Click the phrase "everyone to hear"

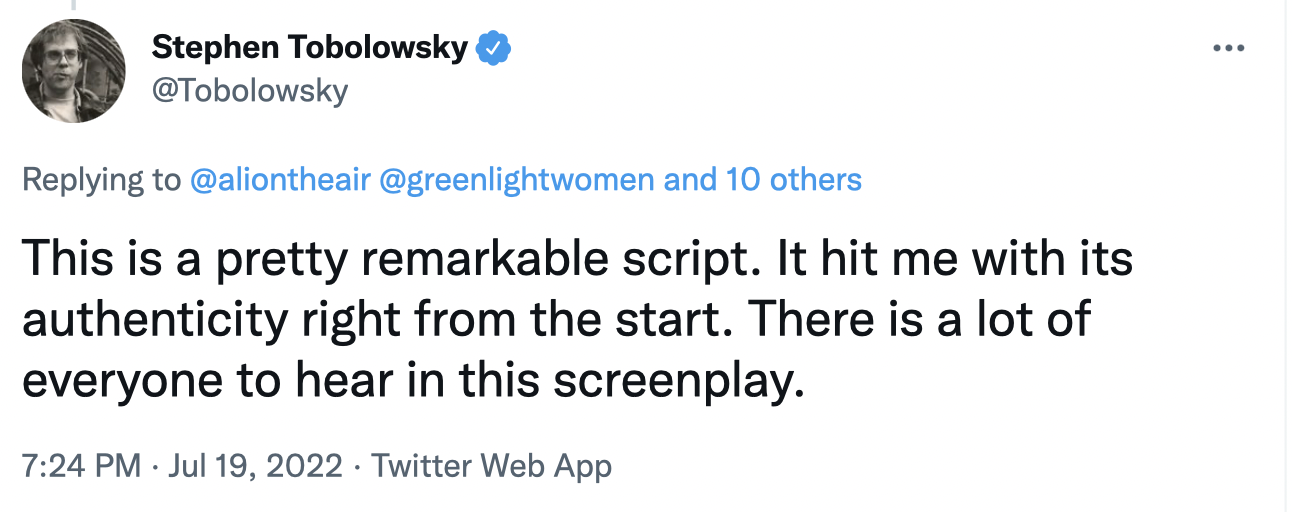[188, 383]
